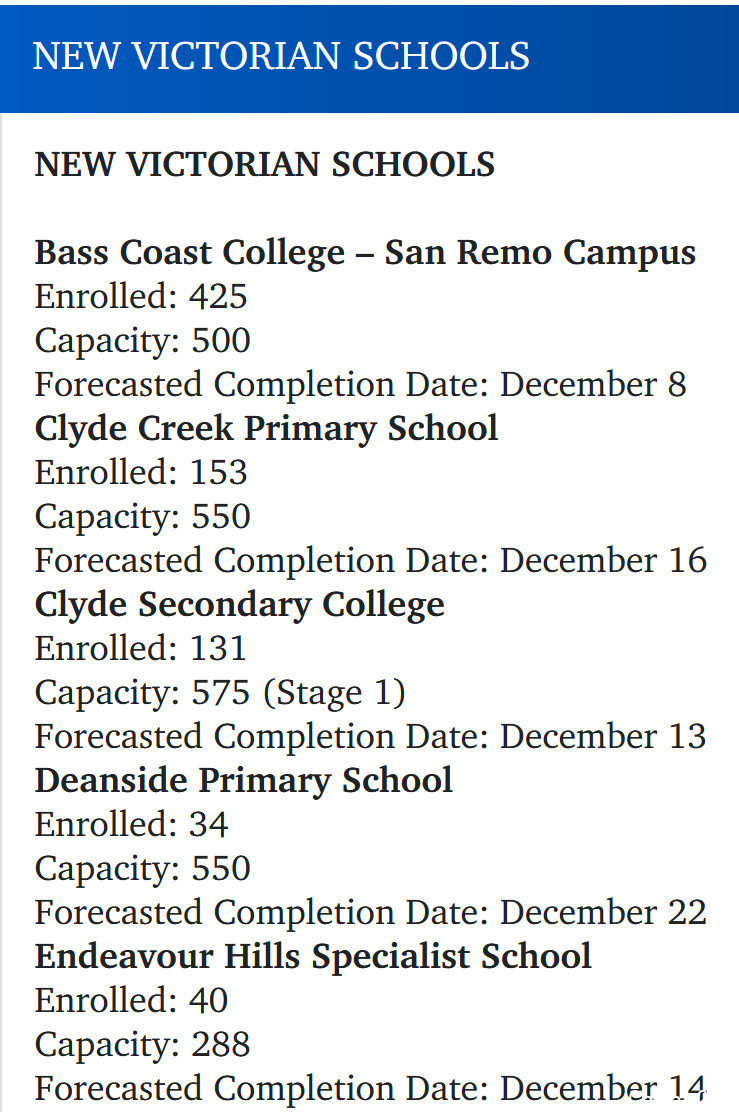Click the Clyde Creek Primary School heading
739x1112 pixels.
[266, 430]
